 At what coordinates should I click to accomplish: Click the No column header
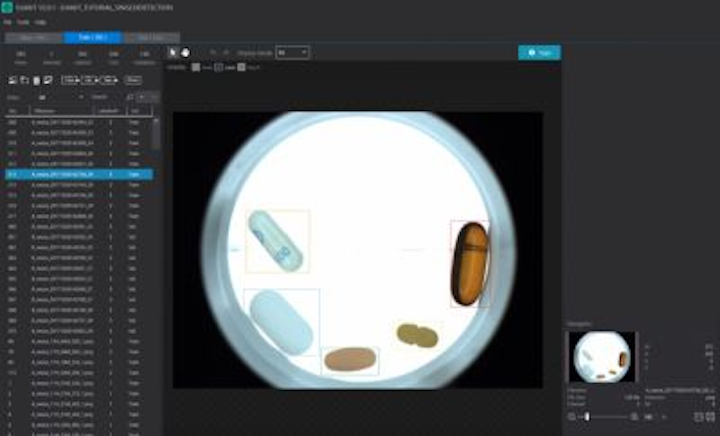(17, 111)
